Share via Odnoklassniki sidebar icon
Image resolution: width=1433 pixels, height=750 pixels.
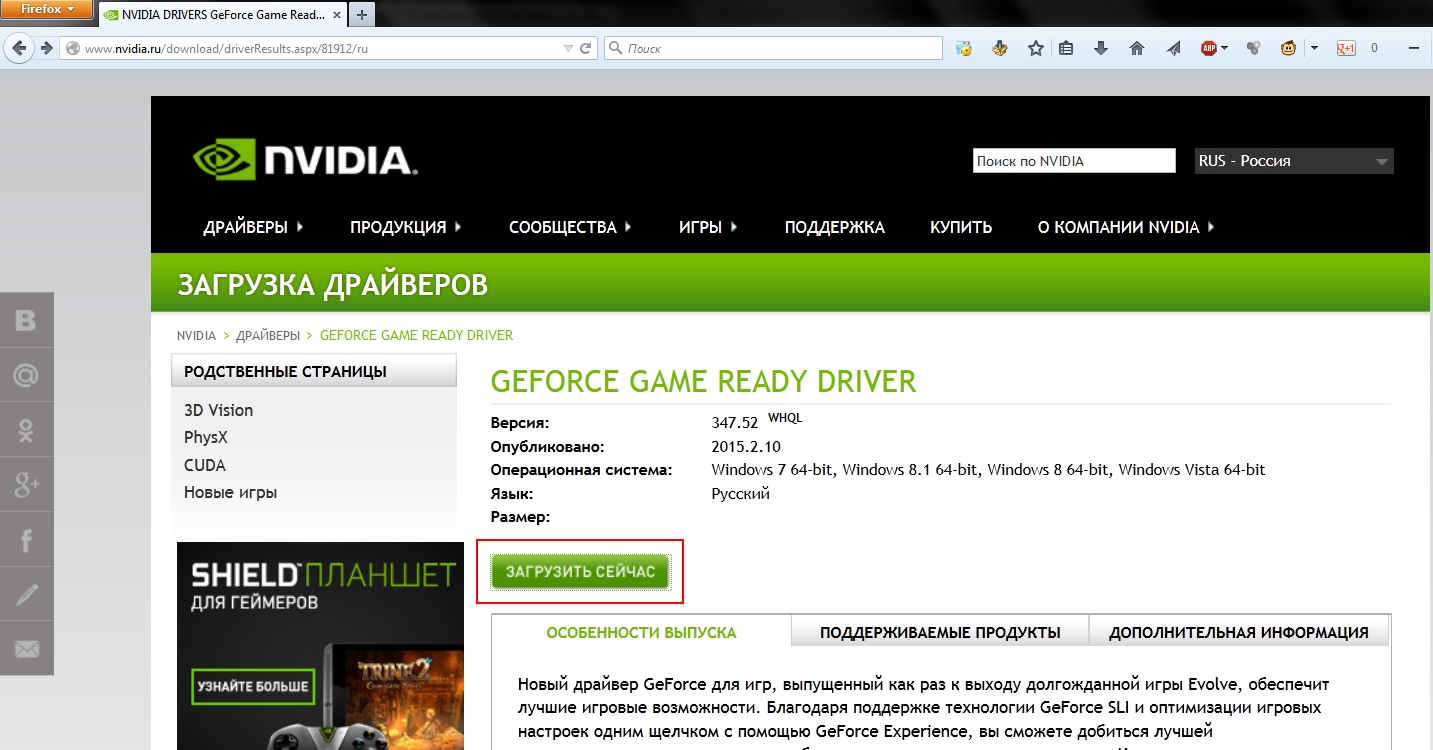click(x=27, y=430)
